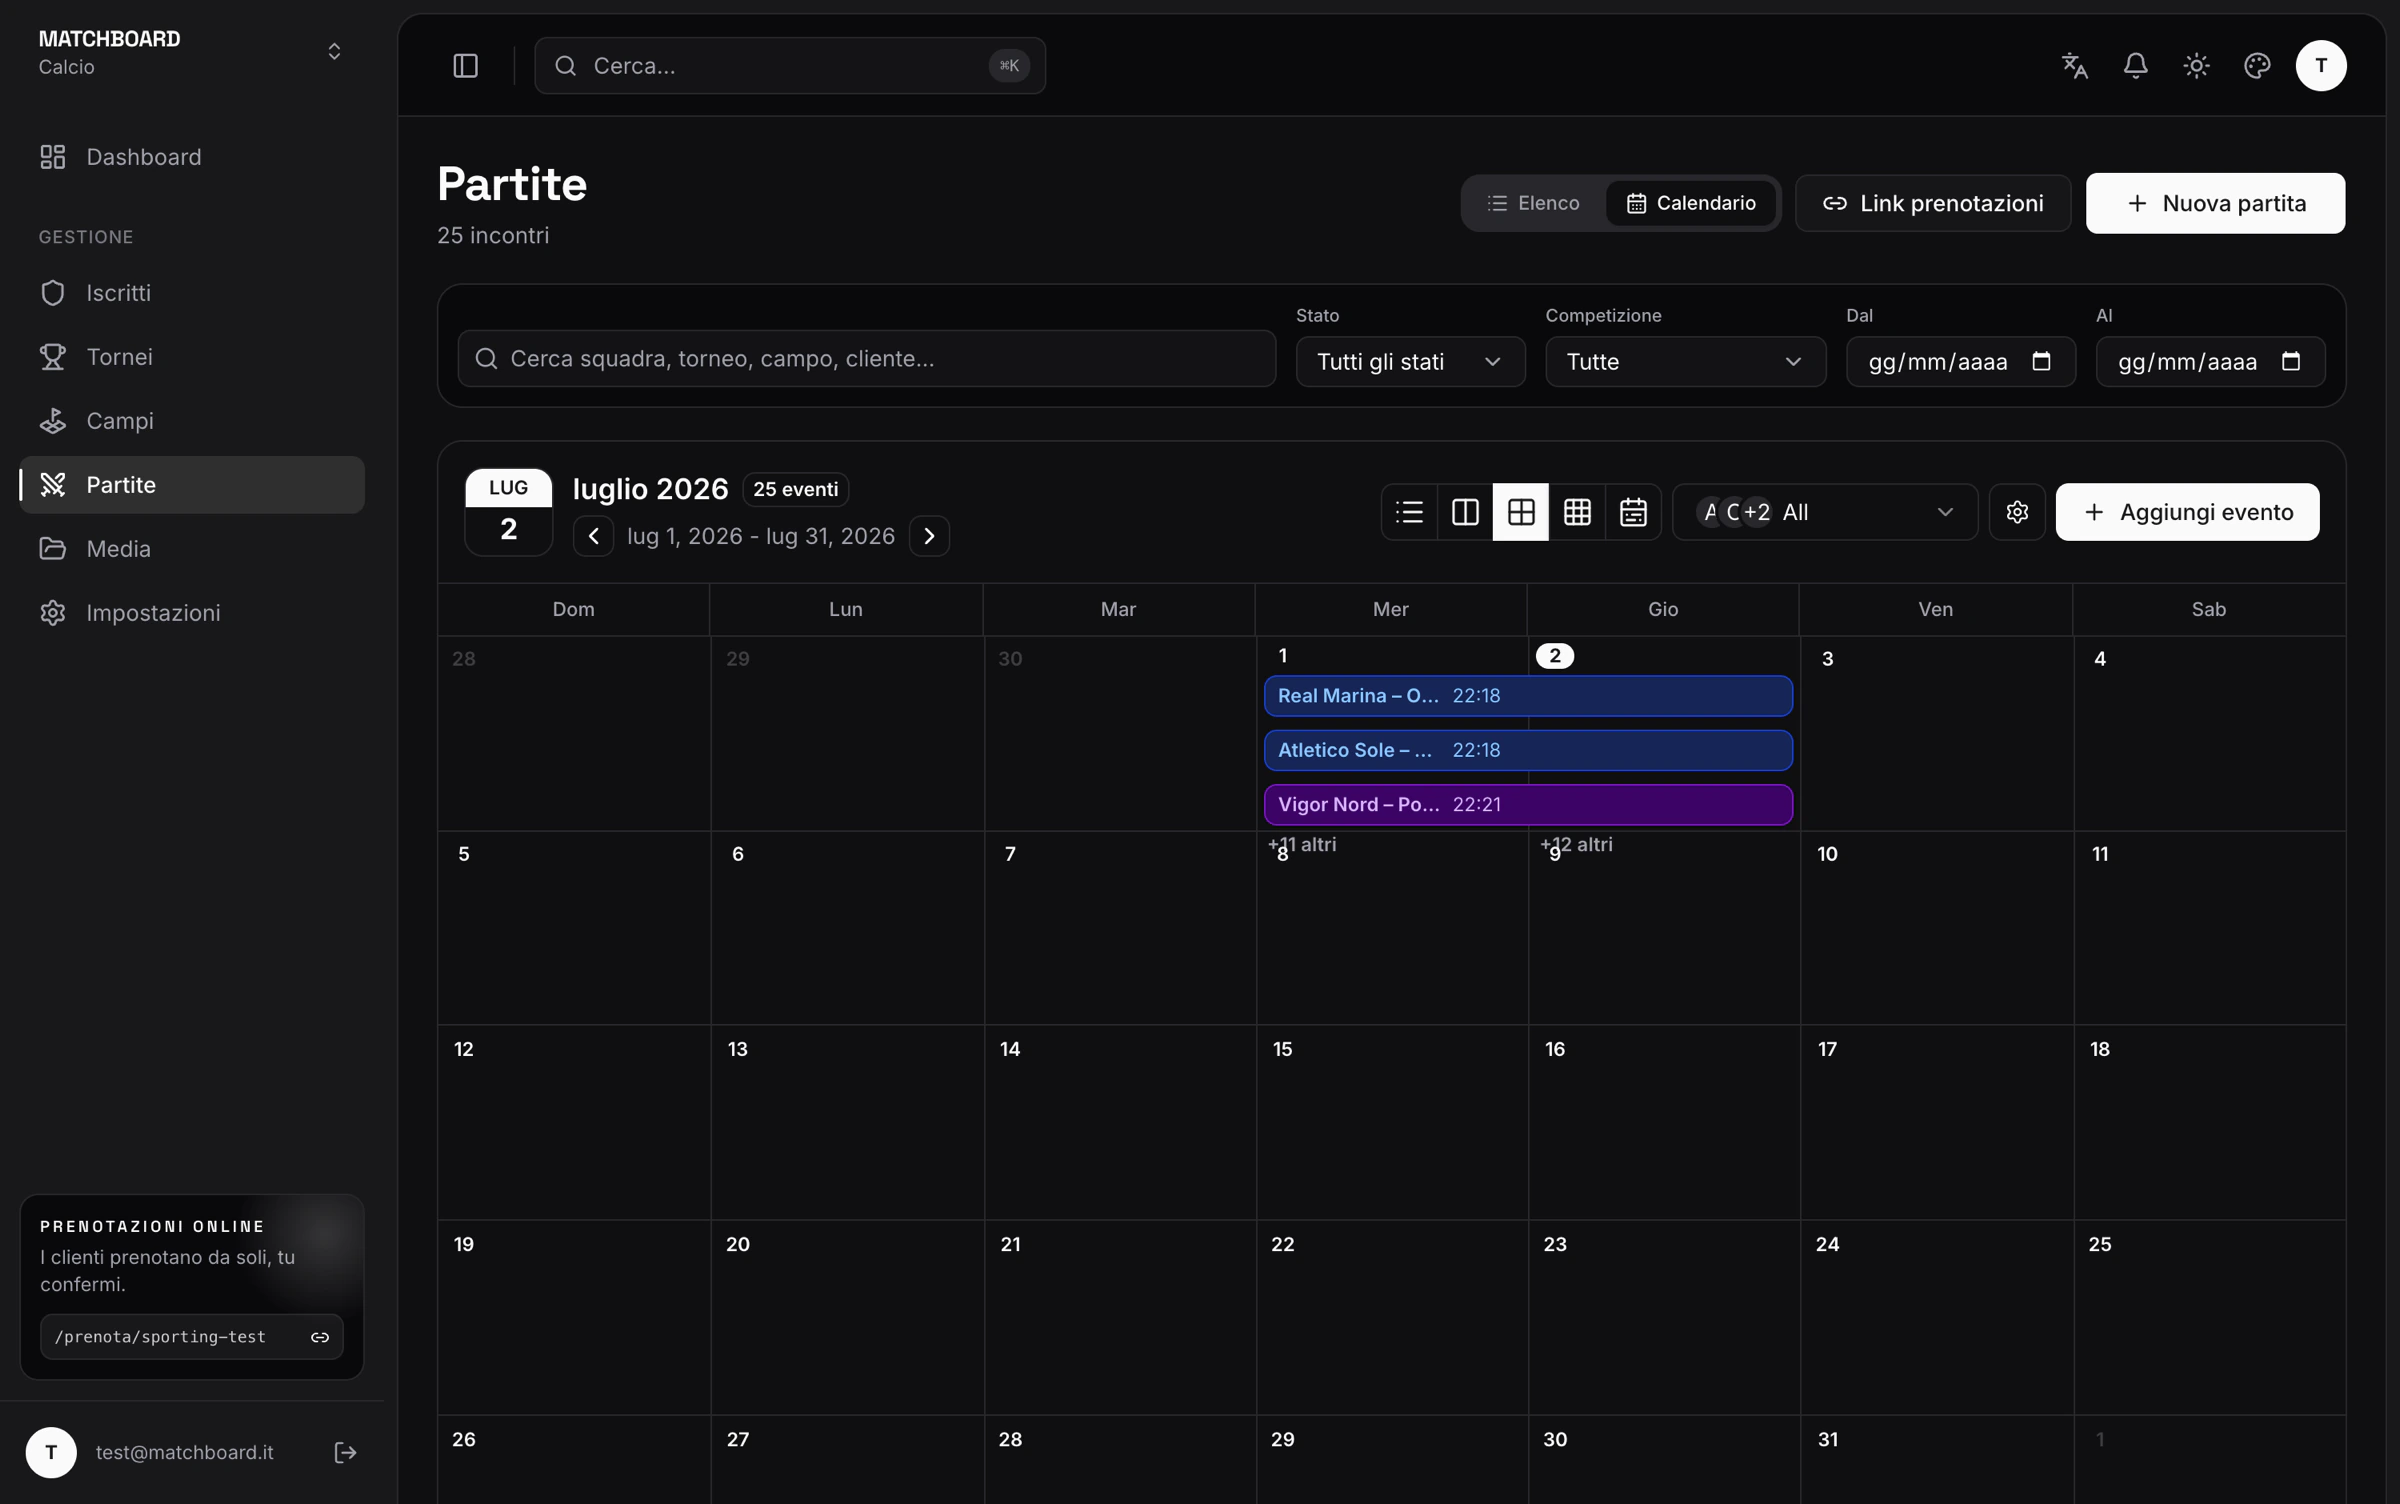This screenshot has width=2400, height=1504.
Task: Copy the /prenota/sporting-test link icon
Action: (320, 1337)
